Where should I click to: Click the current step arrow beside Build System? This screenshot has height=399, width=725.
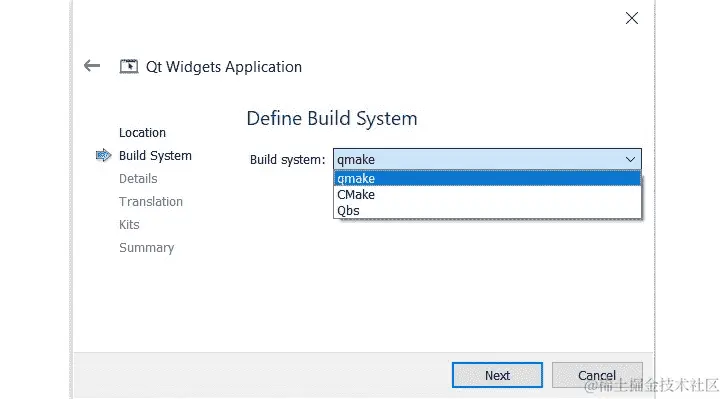coord(104,155)
